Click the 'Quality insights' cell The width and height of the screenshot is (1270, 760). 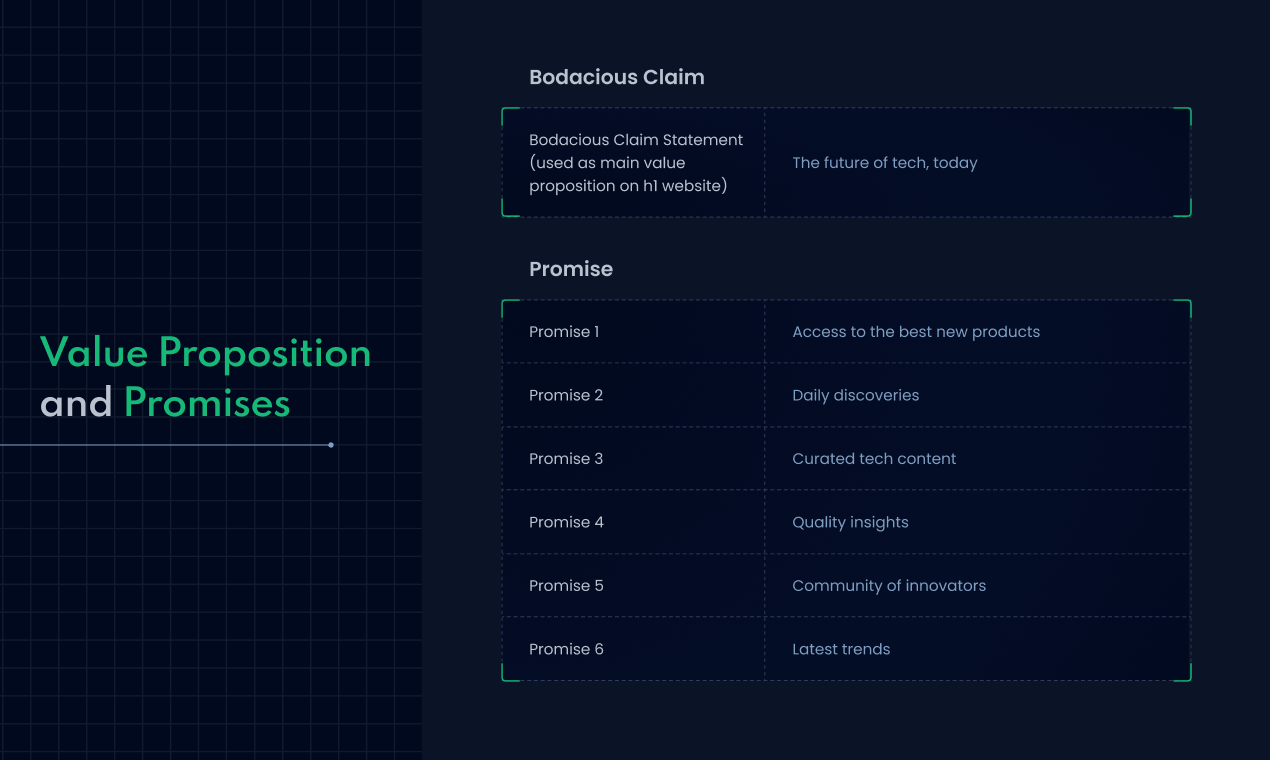(978, 522)
